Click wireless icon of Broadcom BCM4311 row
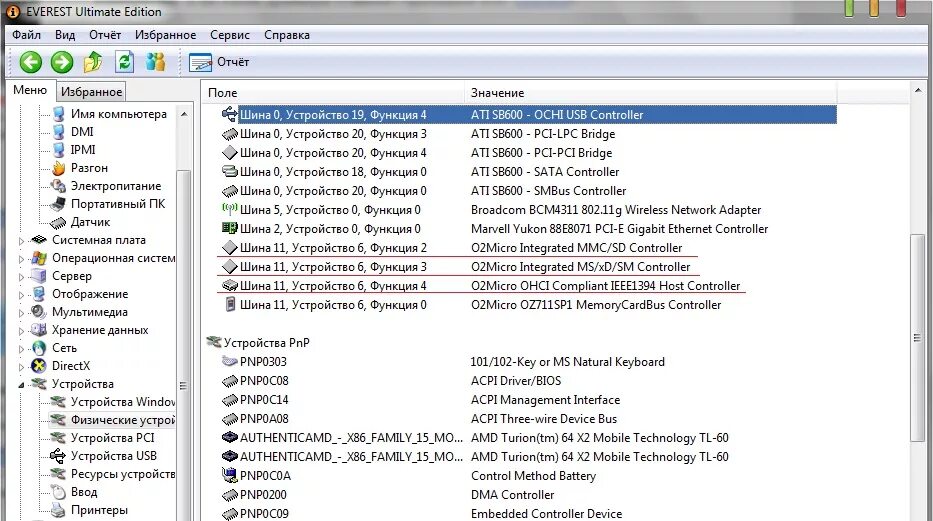The image size is (933, 521). 230,209
